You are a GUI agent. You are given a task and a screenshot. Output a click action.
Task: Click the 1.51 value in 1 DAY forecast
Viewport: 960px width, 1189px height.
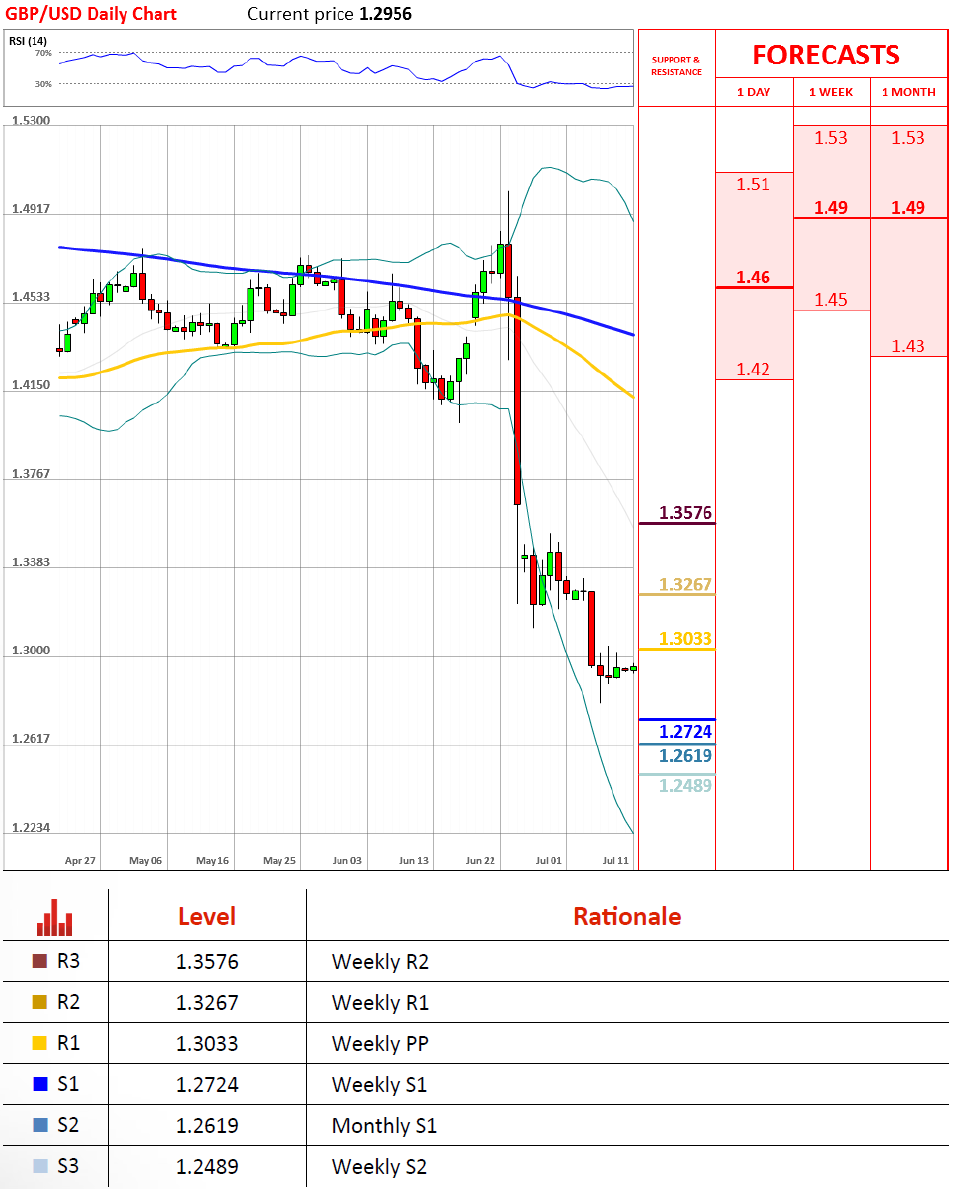click(x=753, y=184)
